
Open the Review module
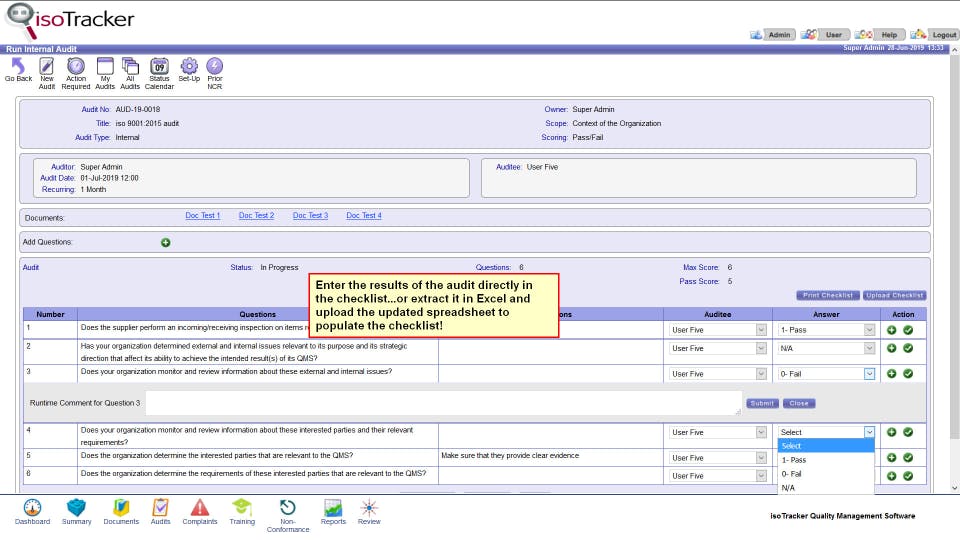click(x=369, y=512)
